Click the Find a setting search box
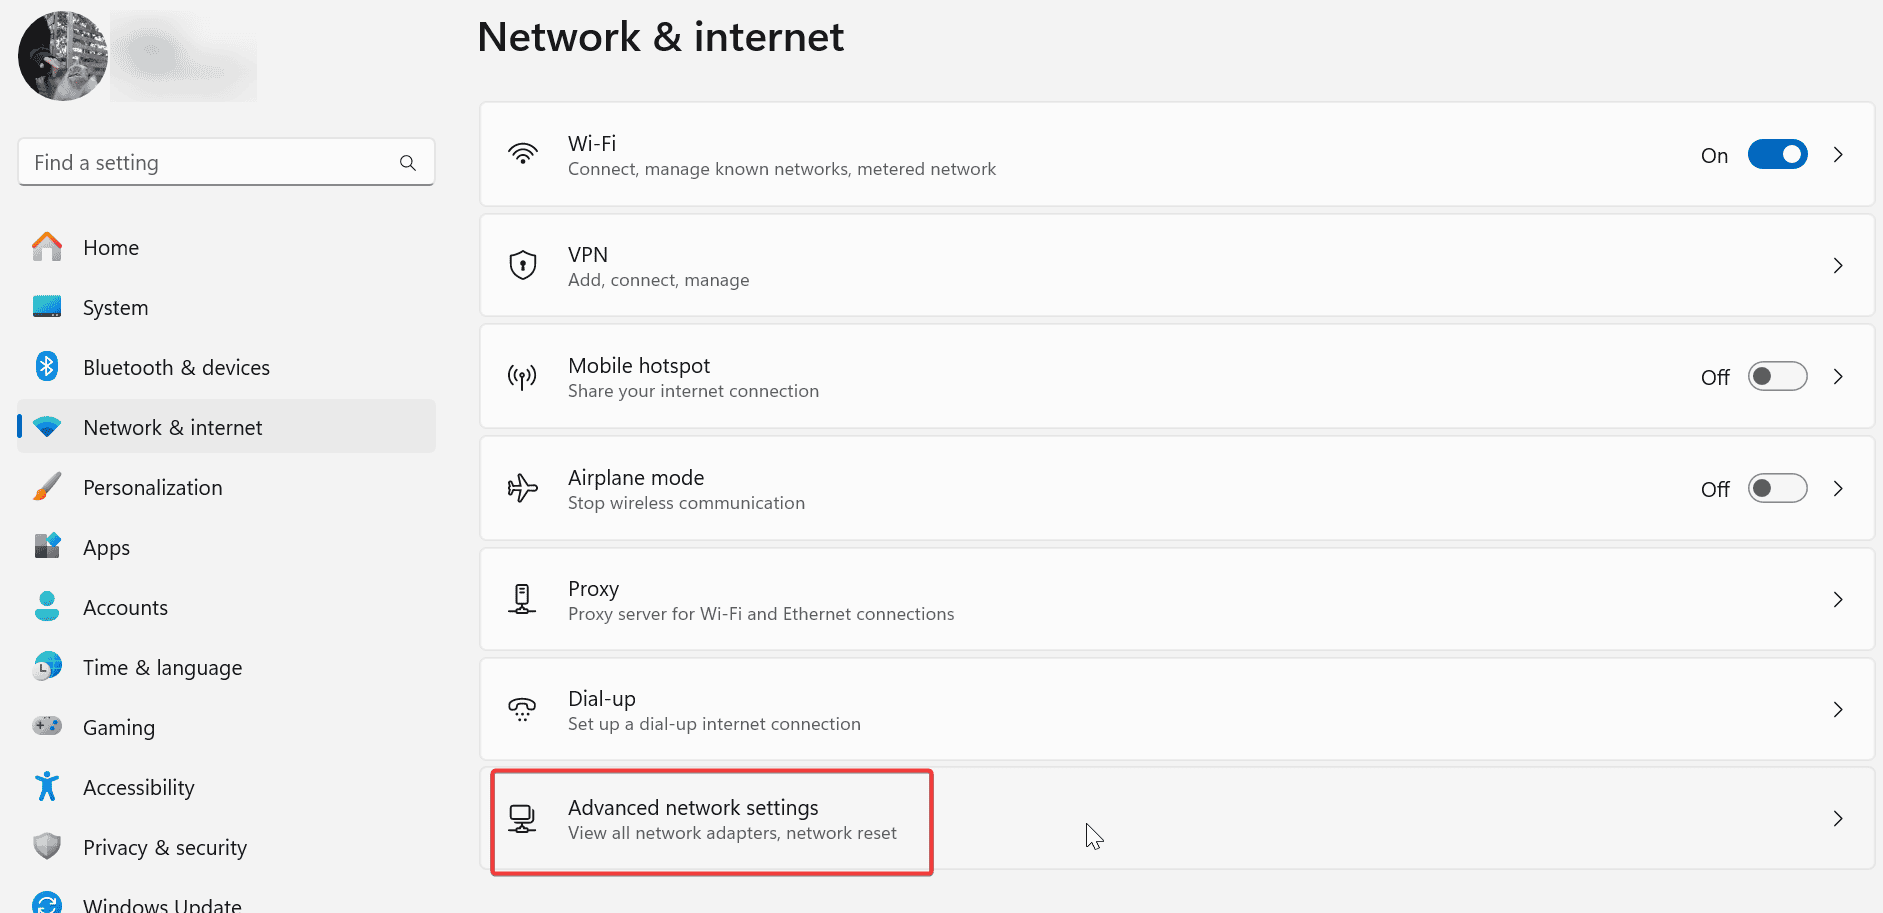This screenshot has width=1883, height=913. pos(210,163)
